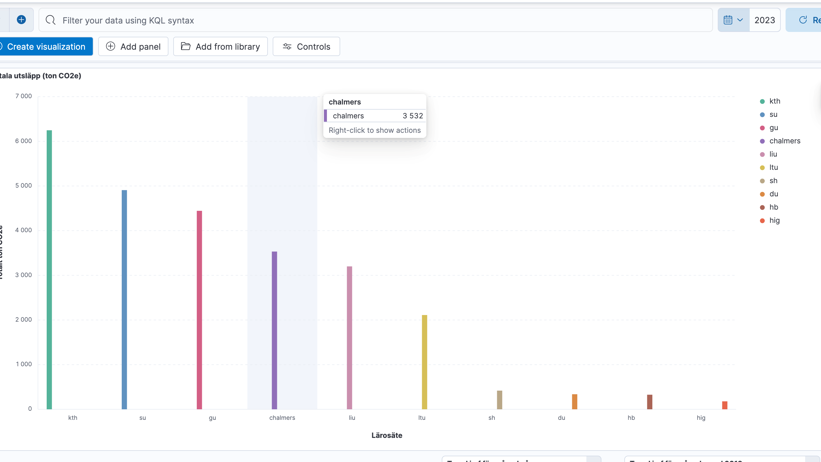Click the magnifier icon in query bar
This screenshot has width=821, height=462.
[x=51, y=20]
